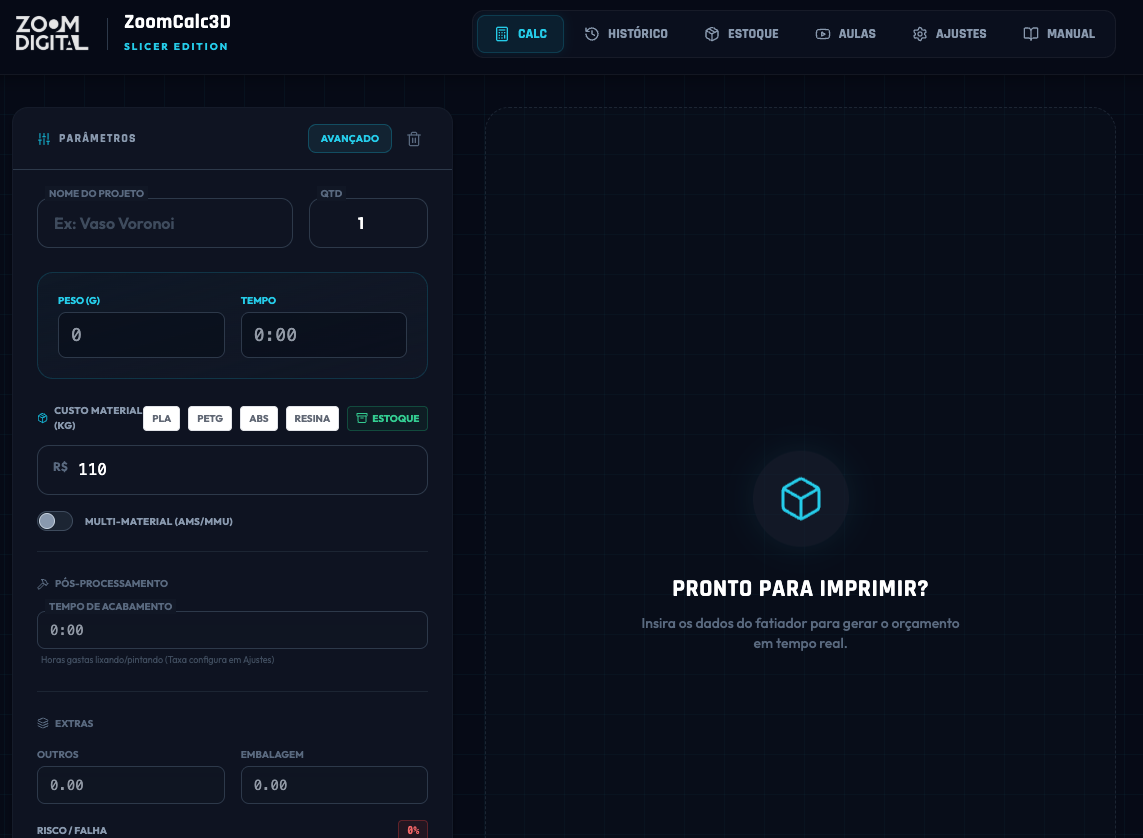Choose the PETG material preset
Screen dimensions: 1143x838
pos(210,419)
